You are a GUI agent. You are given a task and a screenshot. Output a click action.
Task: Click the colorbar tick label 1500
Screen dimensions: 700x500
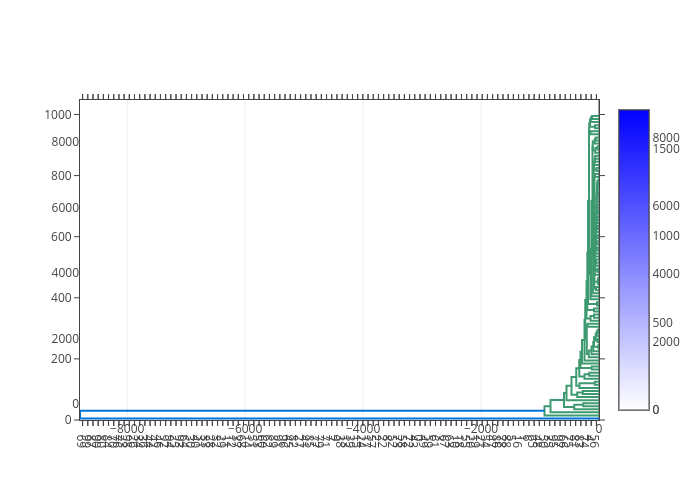pyautogui.click(x=666, y=149)
